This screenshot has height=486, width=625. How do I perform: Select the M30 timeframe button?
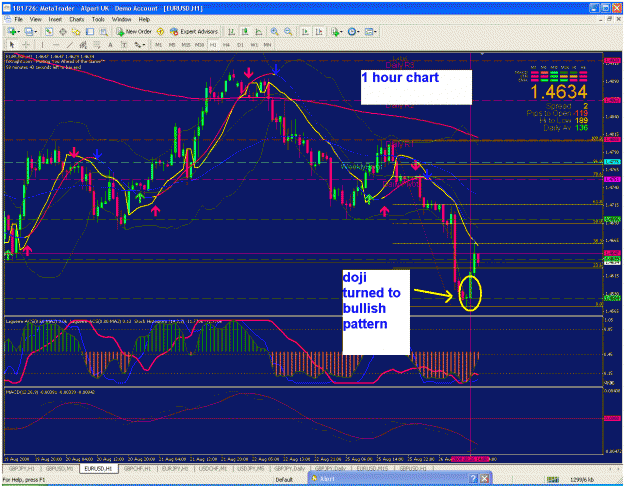(x=199, y=45)
